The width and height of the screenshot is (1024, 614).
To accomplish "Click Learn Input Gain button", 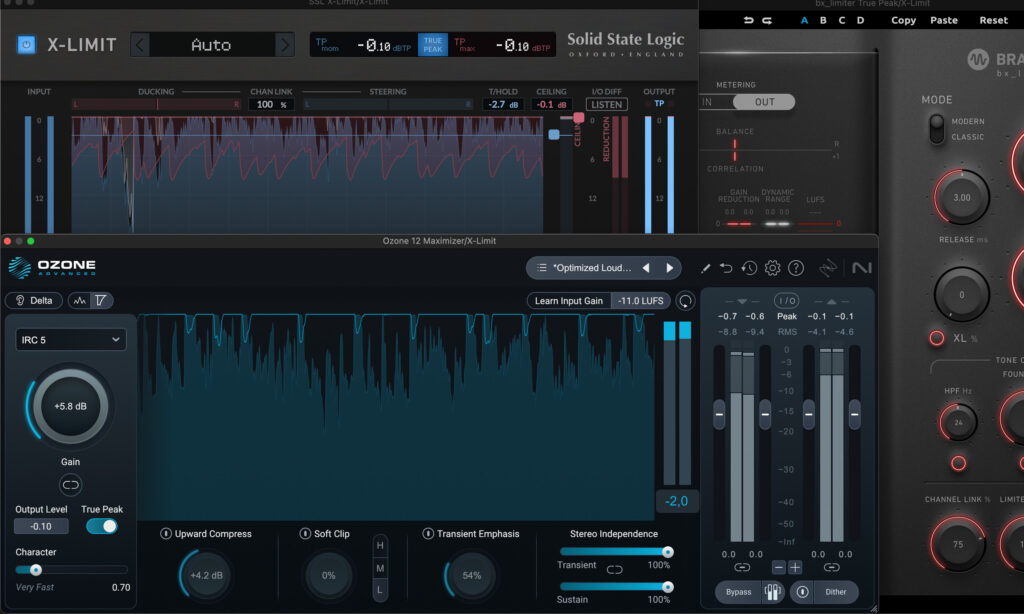I will pos(568,300).
